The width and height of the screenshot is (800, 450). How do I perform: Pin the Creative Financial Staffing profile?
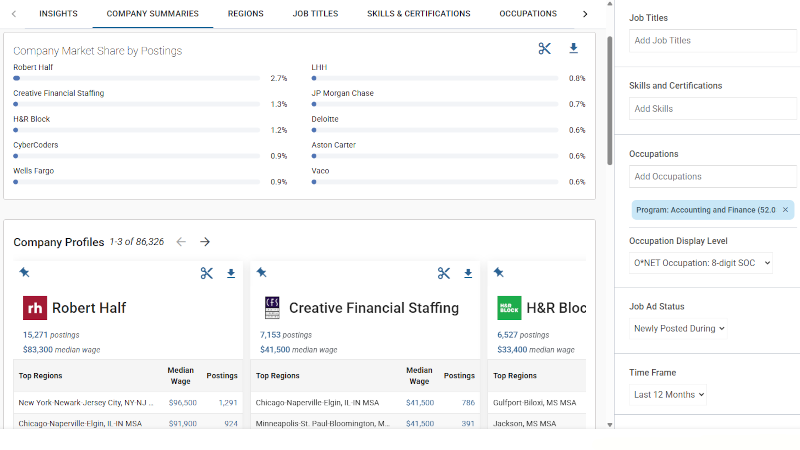[x=261, y=272]
